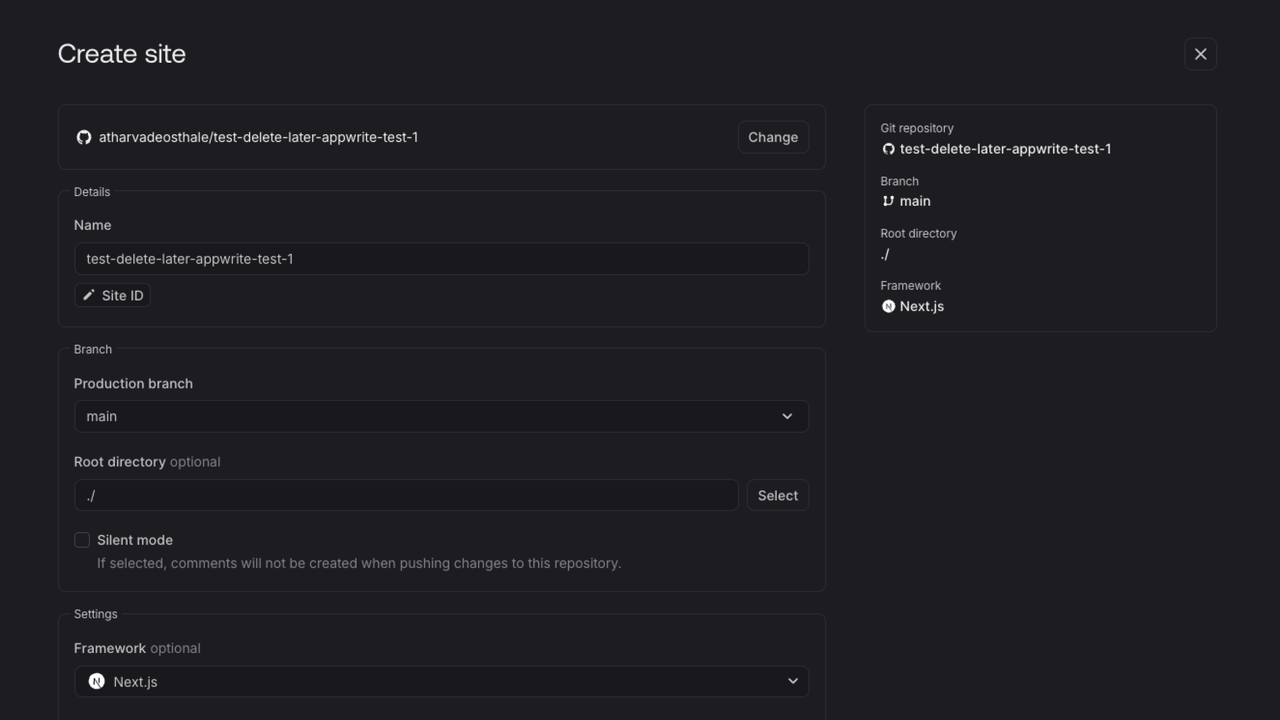Click the site Name input field
This screenshot has height=720, width=1280.
(x=441, y=258)
